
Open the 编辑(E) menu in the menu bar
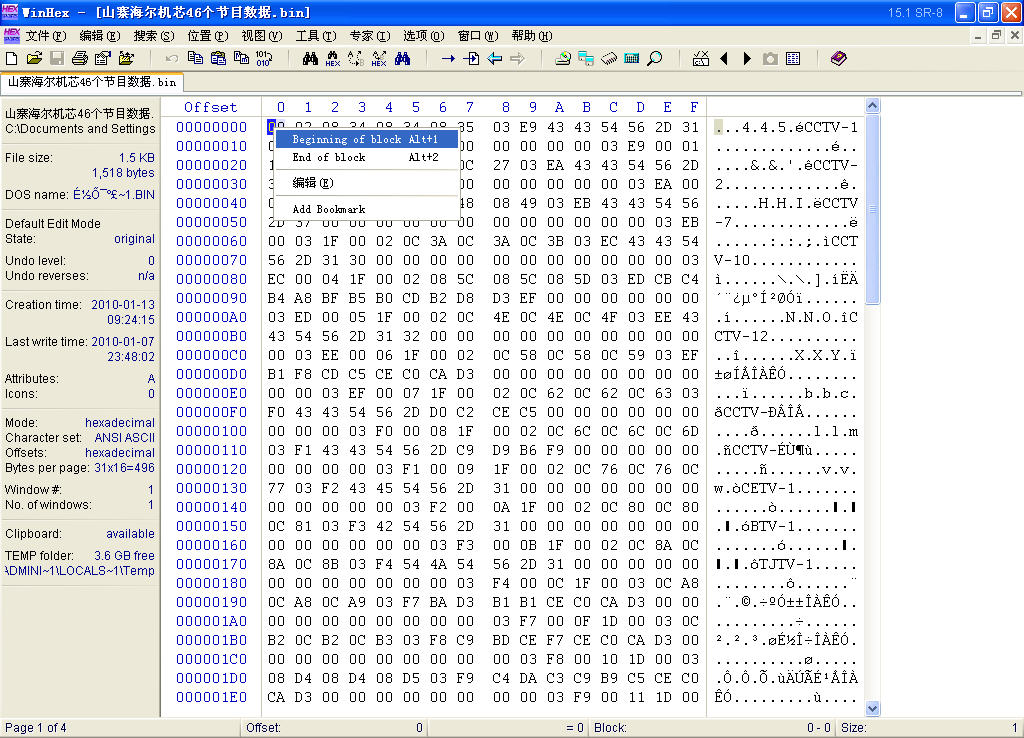pos(100,35)
